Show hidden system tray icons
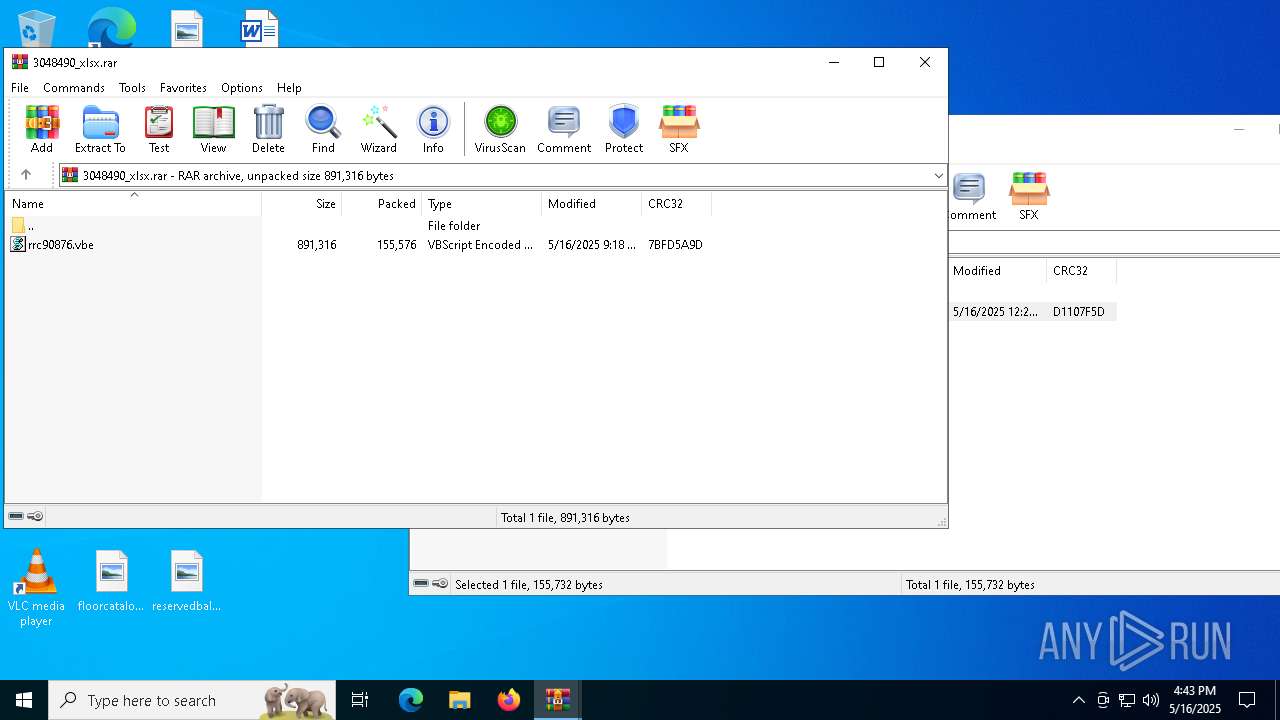 pyautogui.click(x=1078, y=700)
